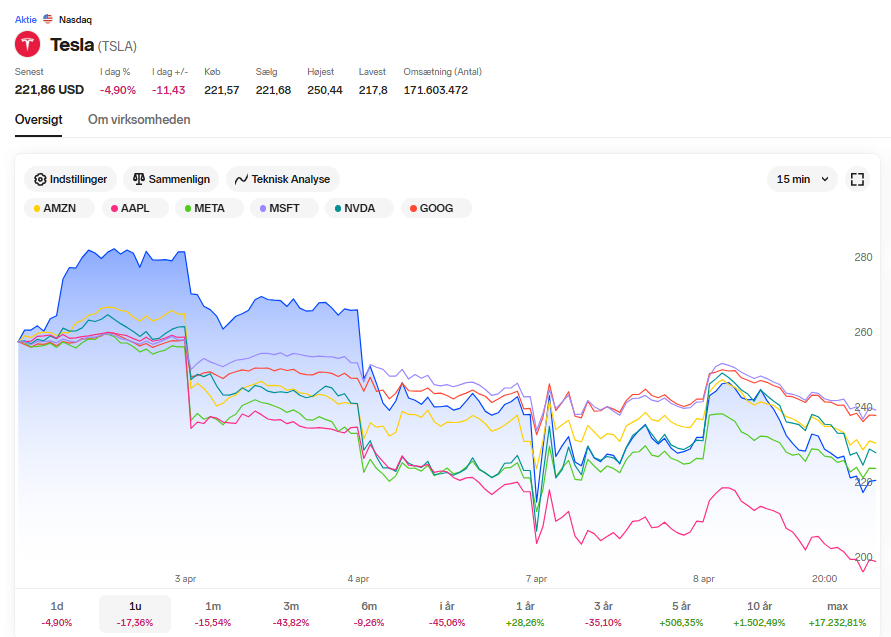The image size is (891, 637).
Task: Click the Højest value 250,44
Action: (325, 90)
